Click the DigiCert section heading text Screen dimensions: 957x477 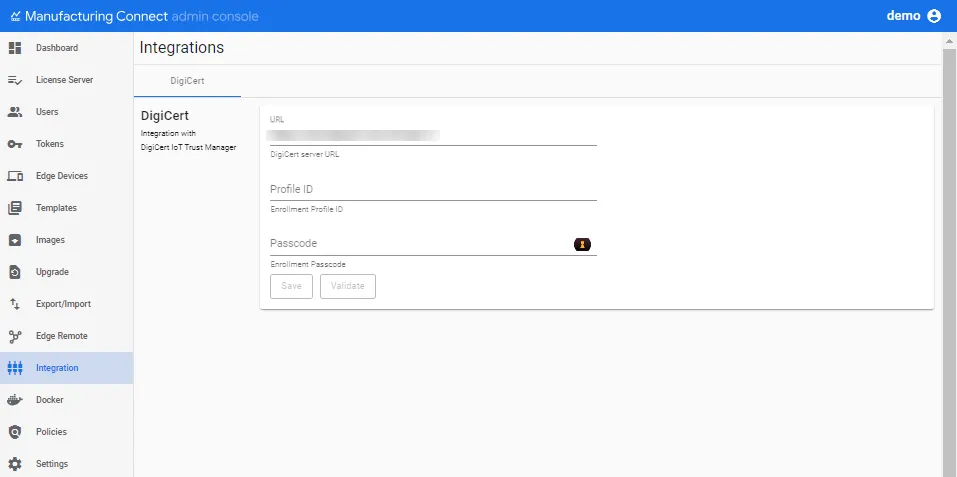tap(165, 116)
